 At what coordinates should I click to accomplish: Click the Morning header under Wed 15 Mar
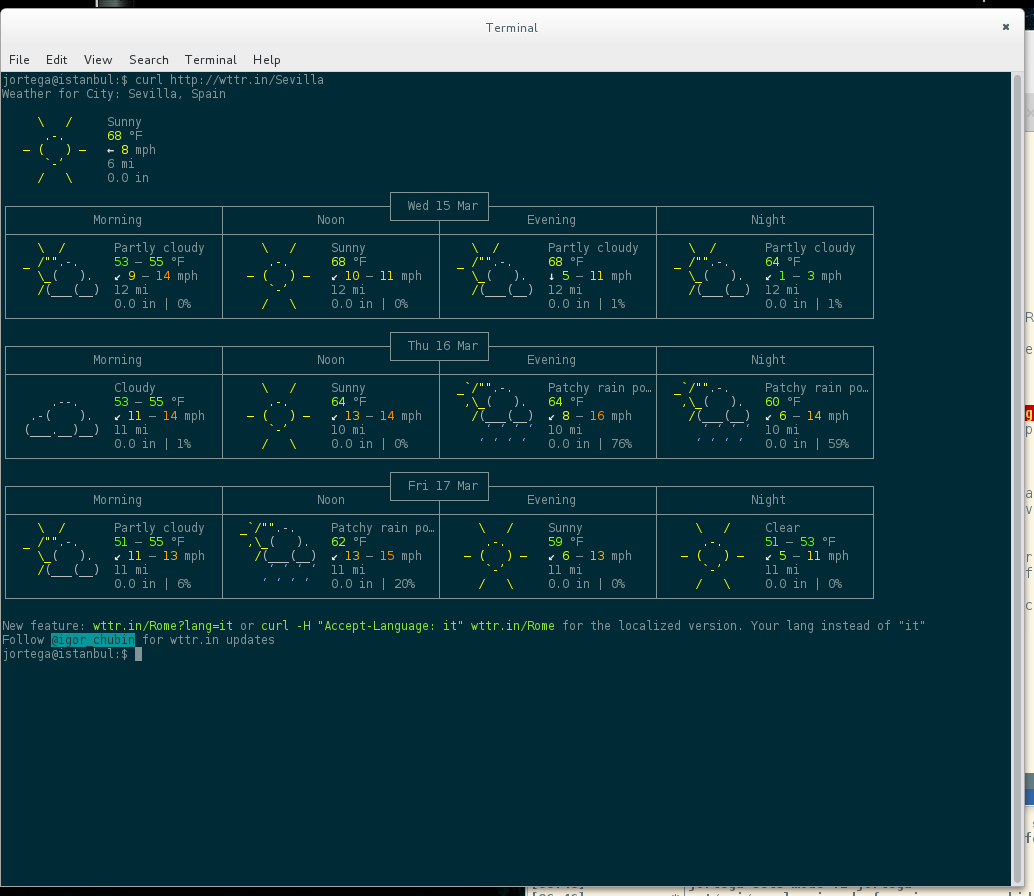(x=117, y=220)
